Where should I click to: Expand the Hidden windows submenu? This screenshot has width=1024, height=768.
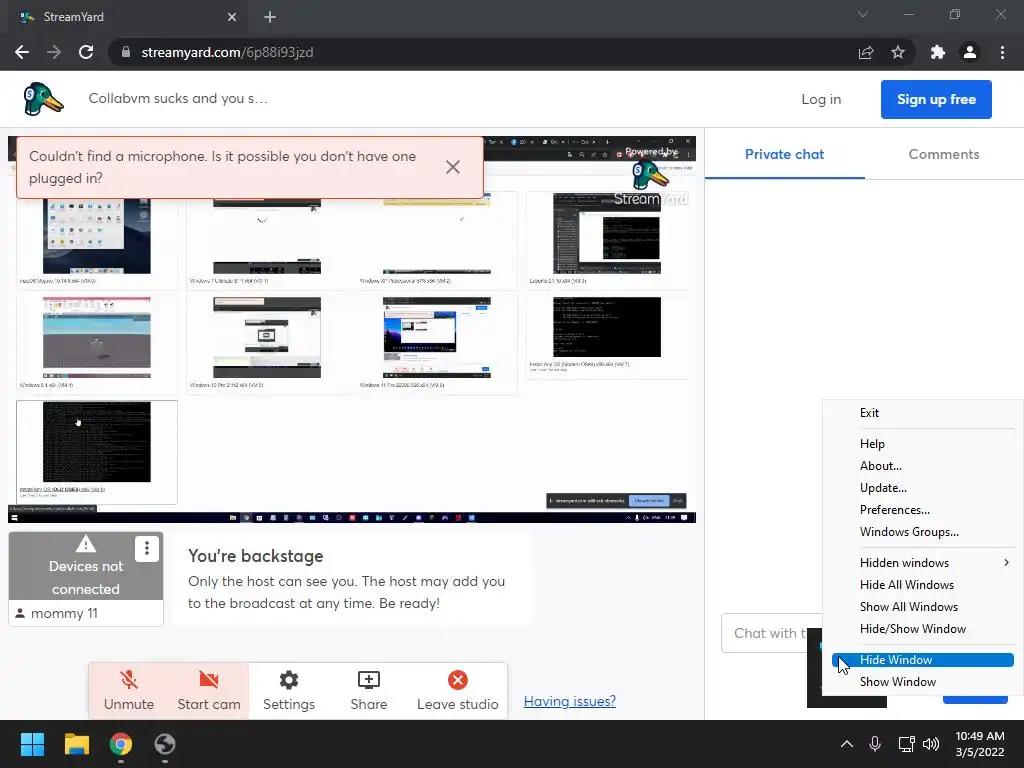pos(923,562)
